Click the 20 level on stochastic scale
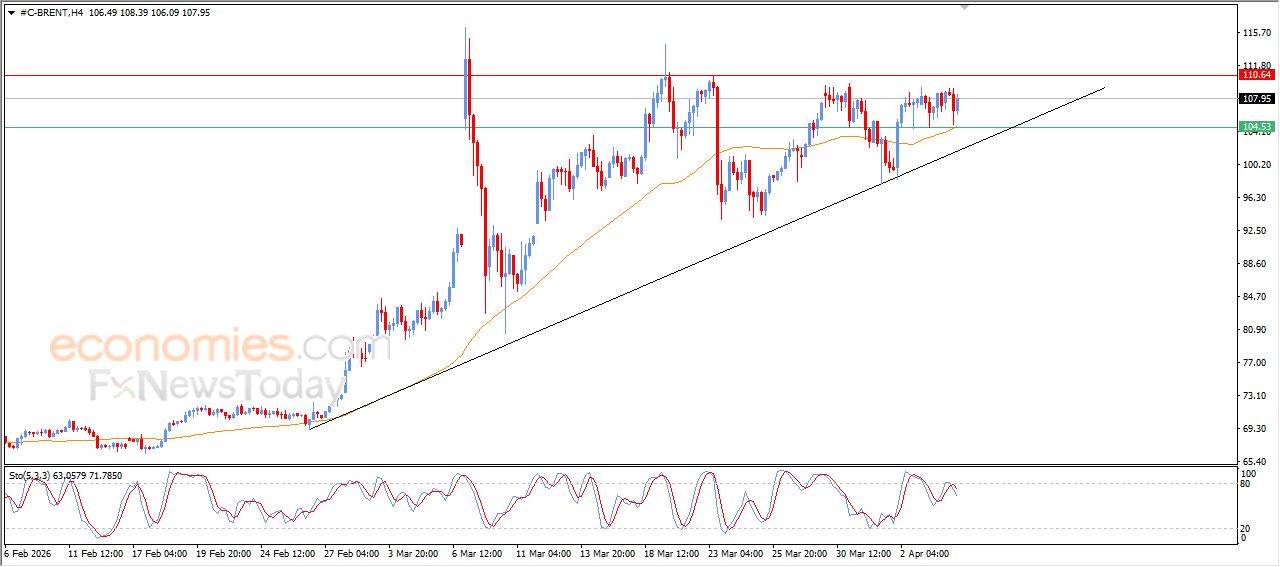 click(x=1246, y=528)
